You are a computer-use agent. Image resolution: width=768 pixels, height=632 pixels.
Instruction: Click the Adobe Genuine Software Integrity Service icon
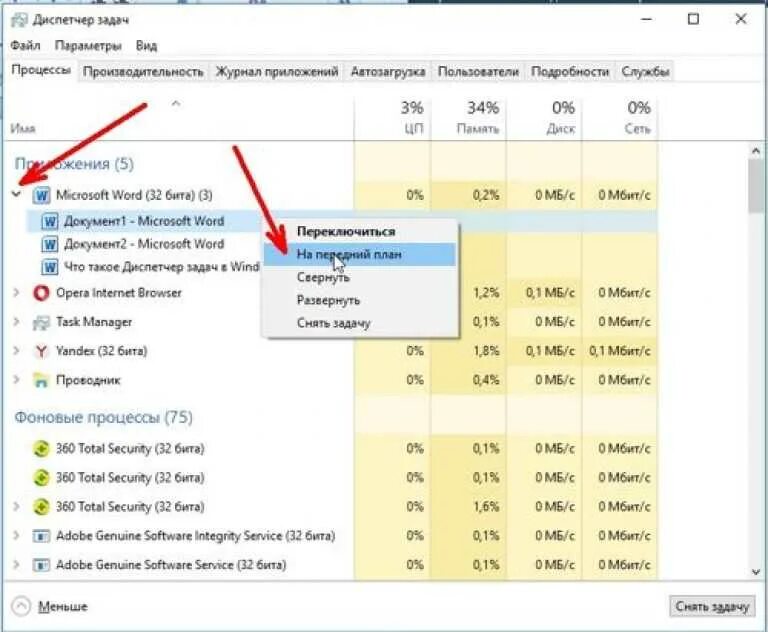[41, 536]
